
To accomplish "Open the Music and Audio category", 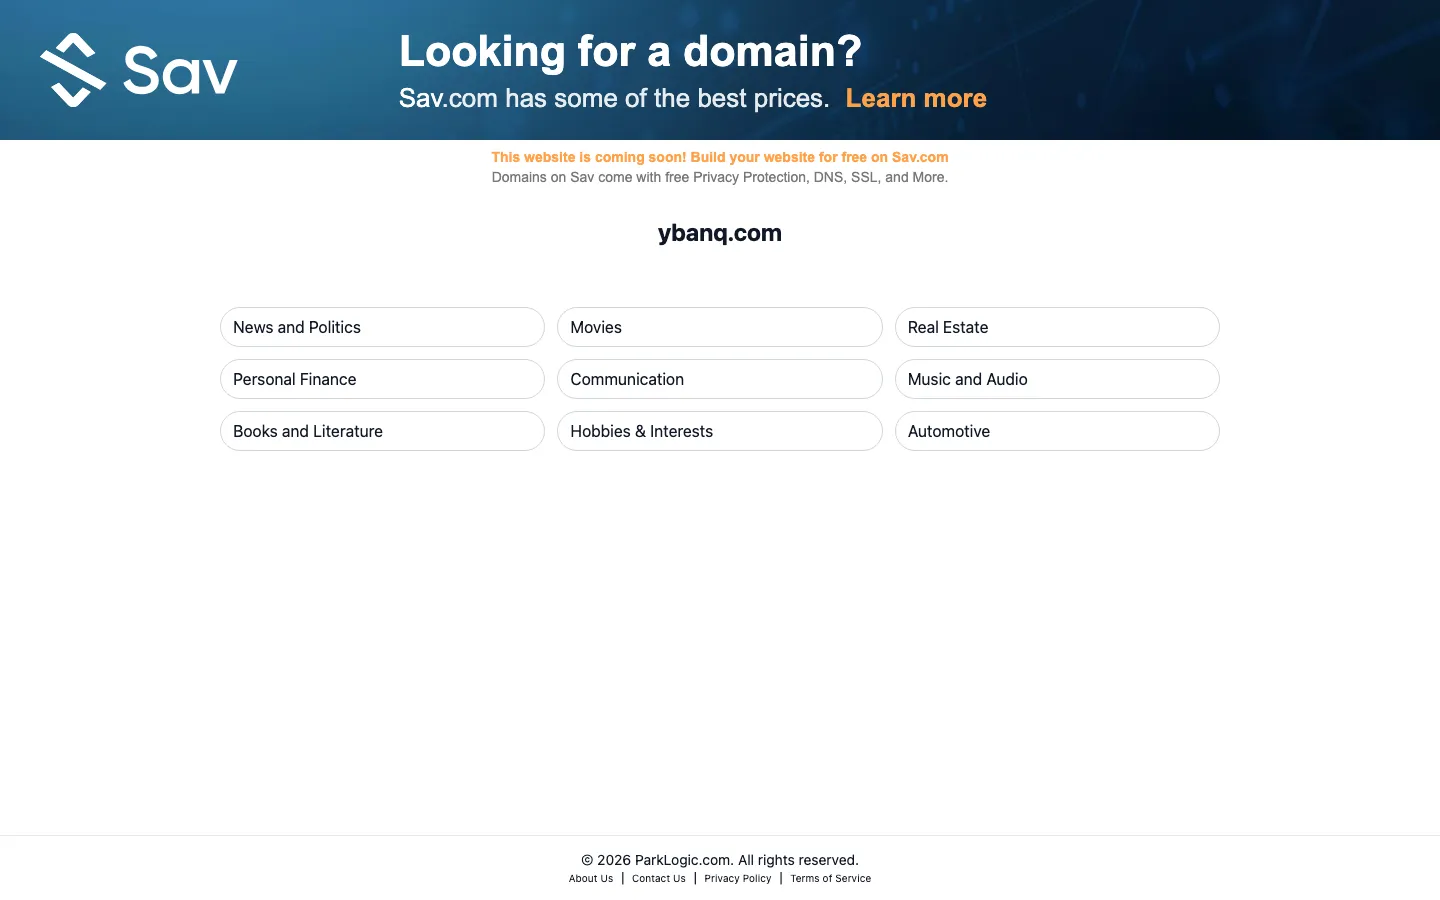I will [x=1057, y=379].
